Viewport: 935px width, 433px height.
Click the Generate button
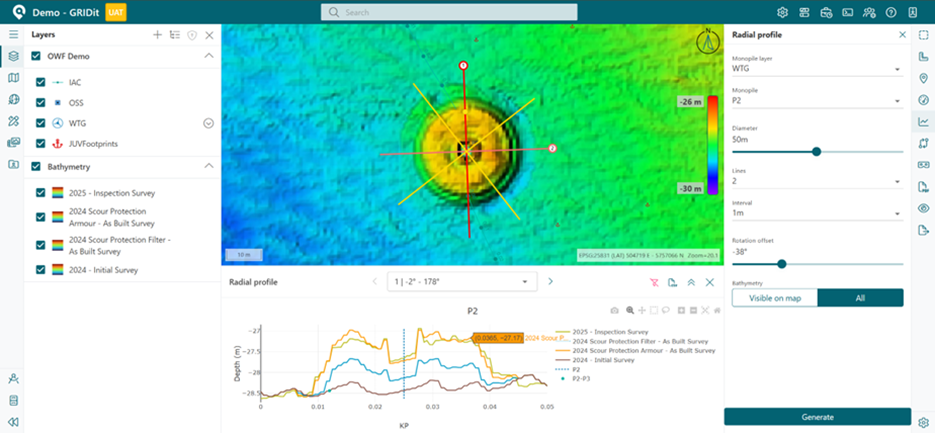click(818, 417)
